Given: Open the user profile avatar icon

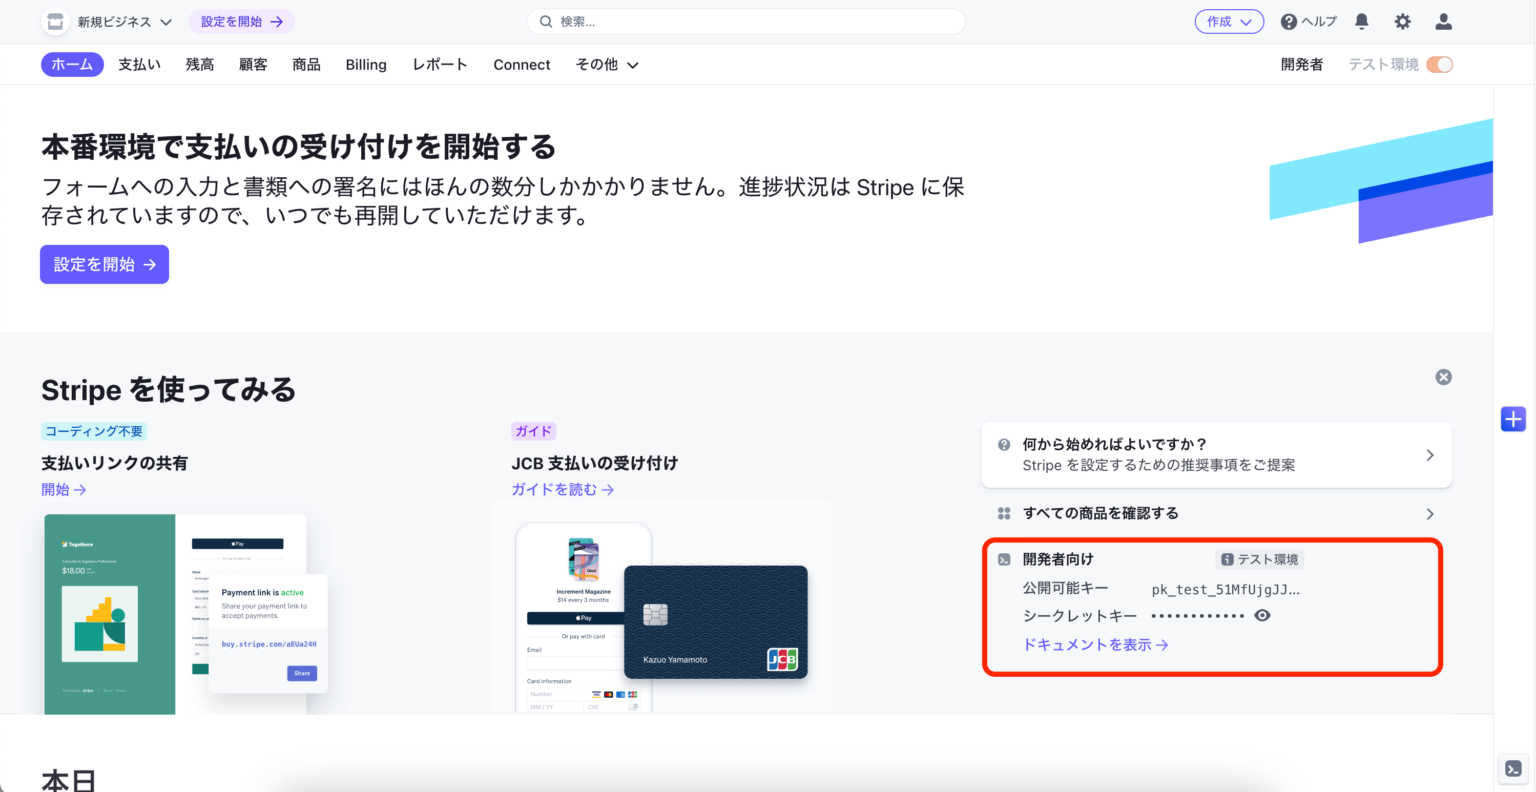Looking at the screenshot, I should coord(1443,21).
